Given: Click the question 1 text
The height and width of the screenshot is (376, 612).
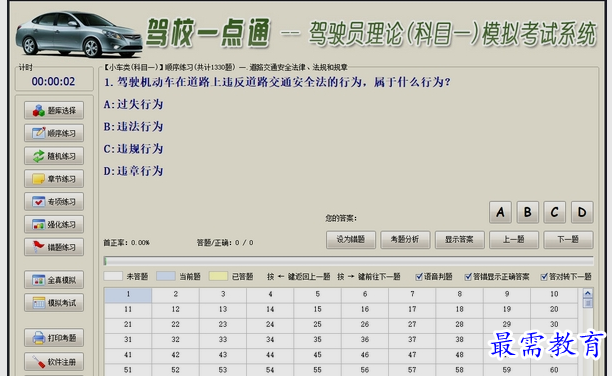Looking at the screenshot, I should [x=277, y=82].
